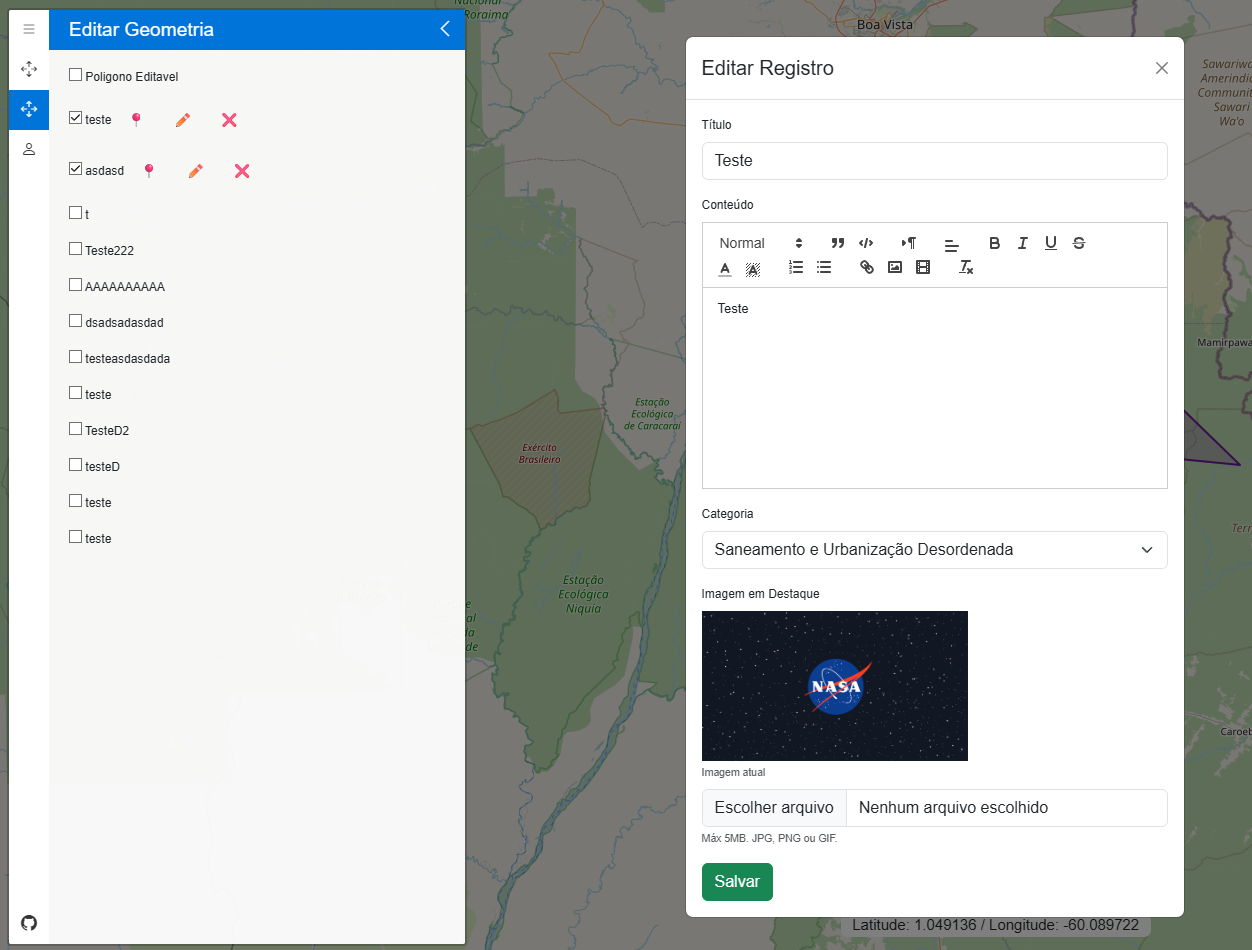
Task: Uncheck the asdasd layer checkbox
Action: (x=75, y=170)
